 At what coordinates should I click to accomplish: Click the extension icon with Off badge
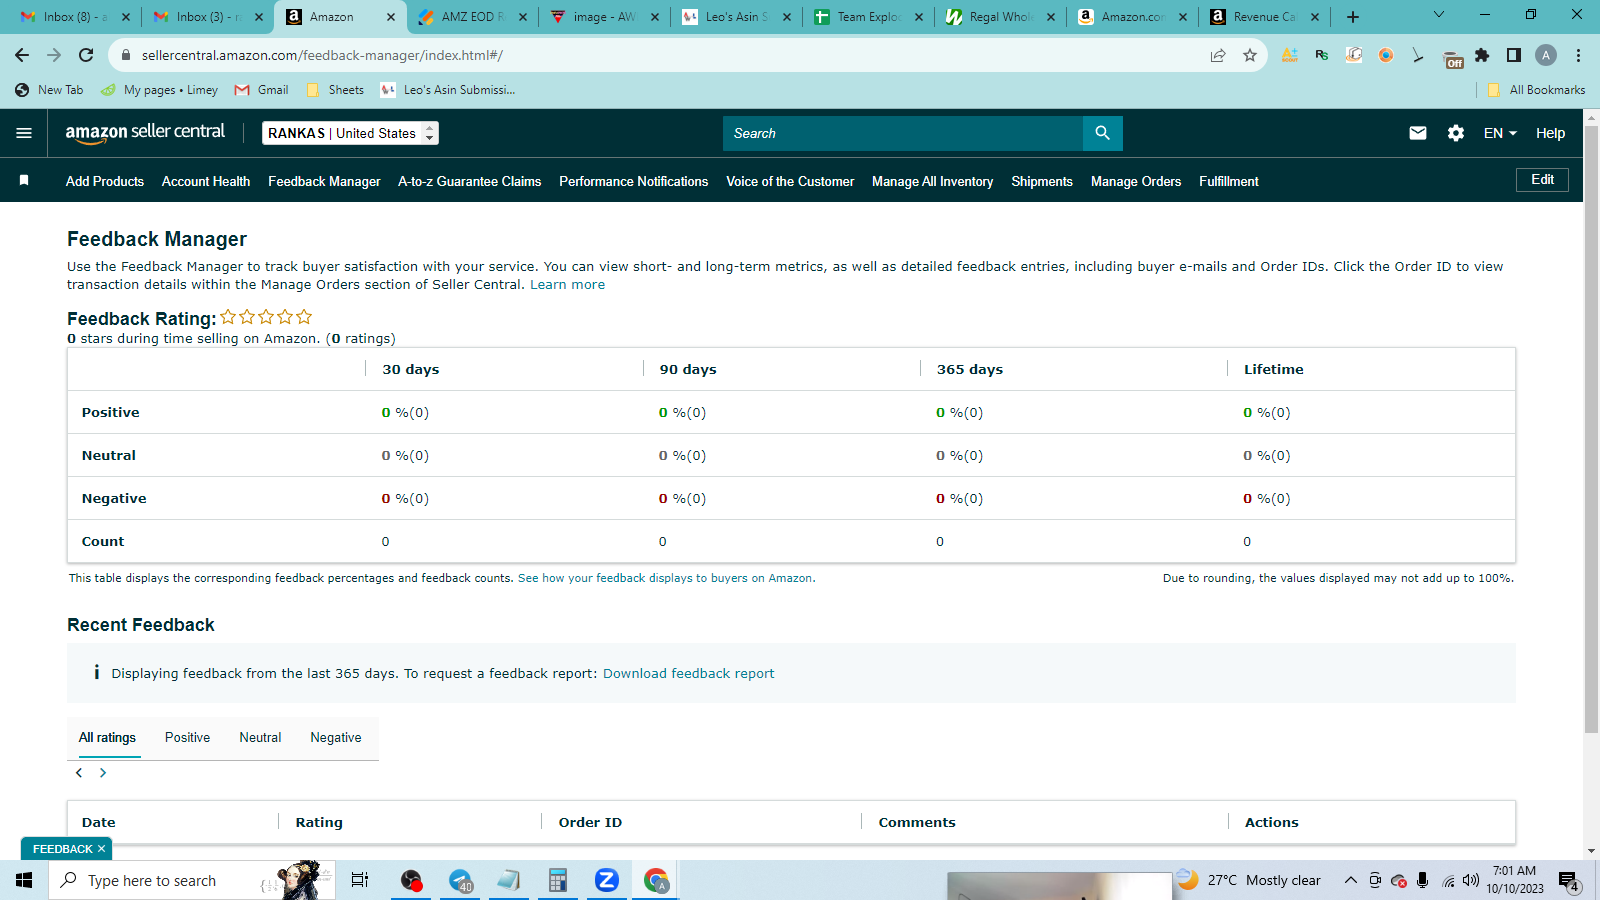coord(1452,57)
